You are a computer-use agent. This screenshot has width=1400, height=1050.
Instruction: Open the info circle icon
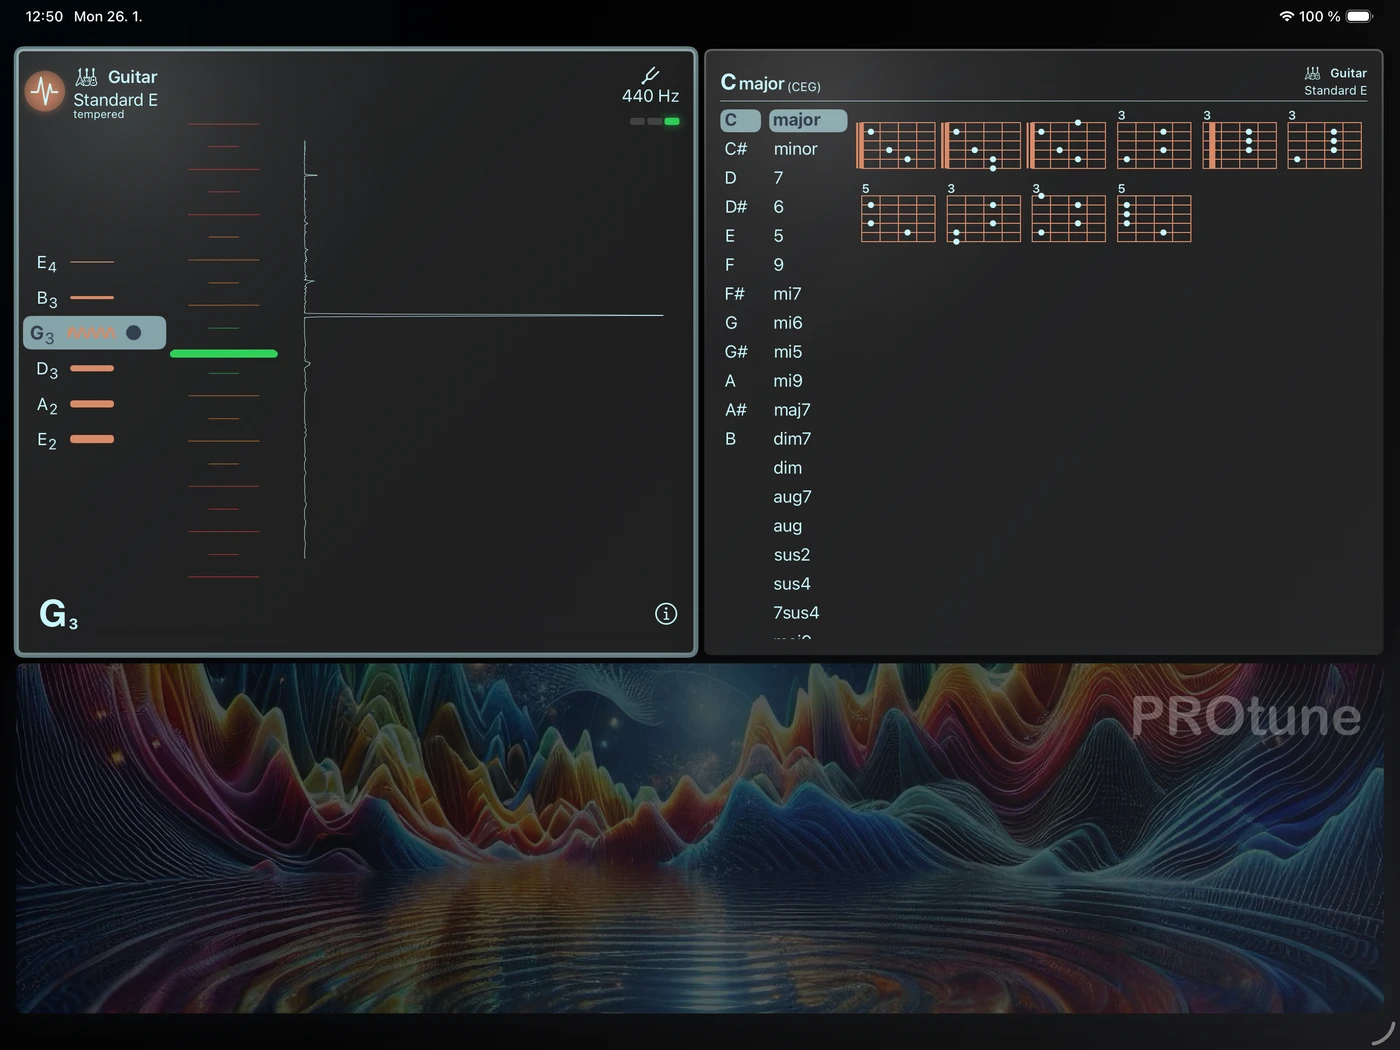point(666,614)
